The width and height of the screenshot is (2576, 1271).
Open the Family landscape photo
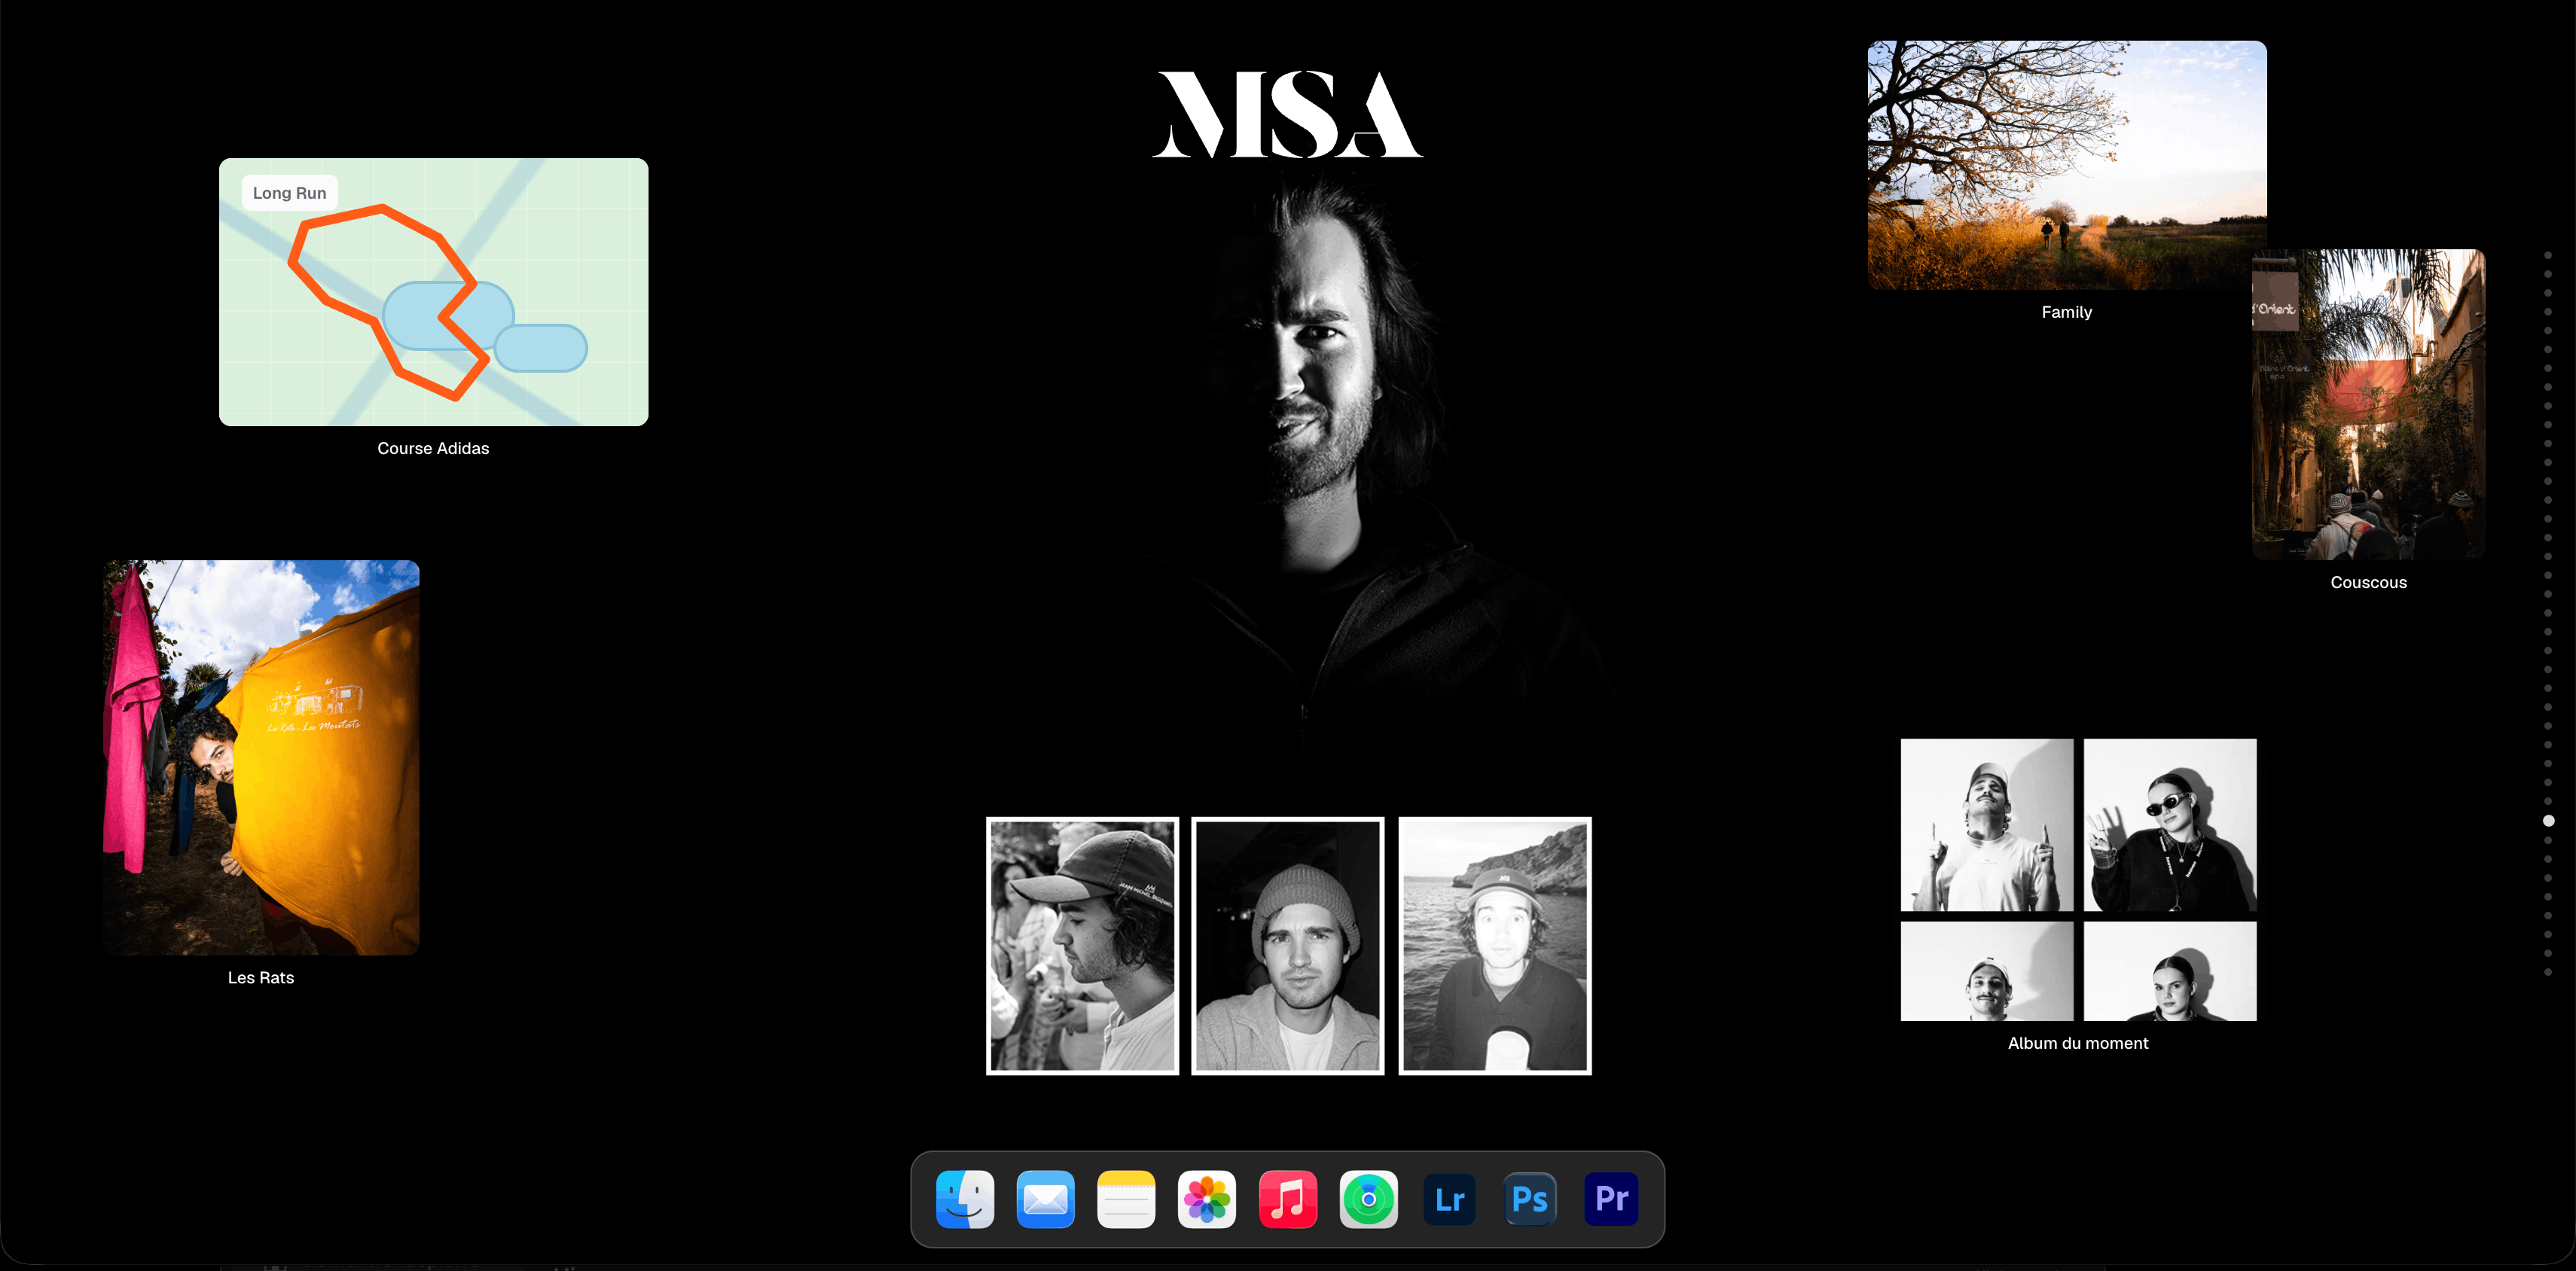coord(2067,165)
